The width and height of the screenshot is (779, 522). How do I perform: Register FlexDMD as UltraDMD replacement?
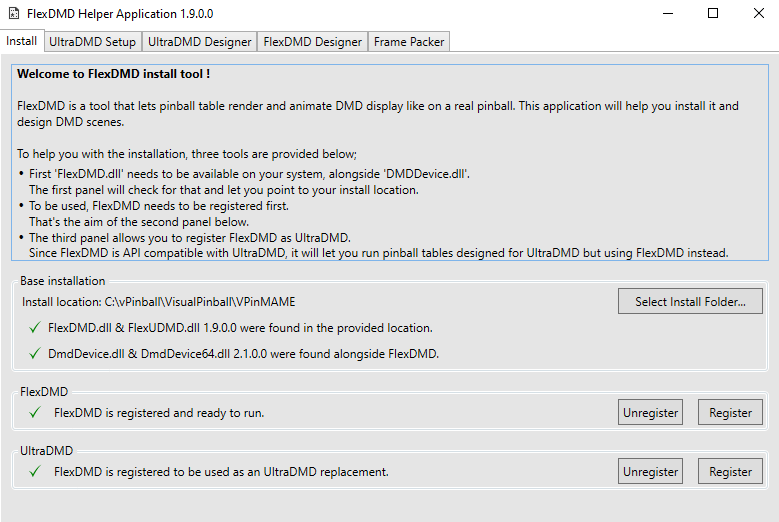tap(730, 471)
